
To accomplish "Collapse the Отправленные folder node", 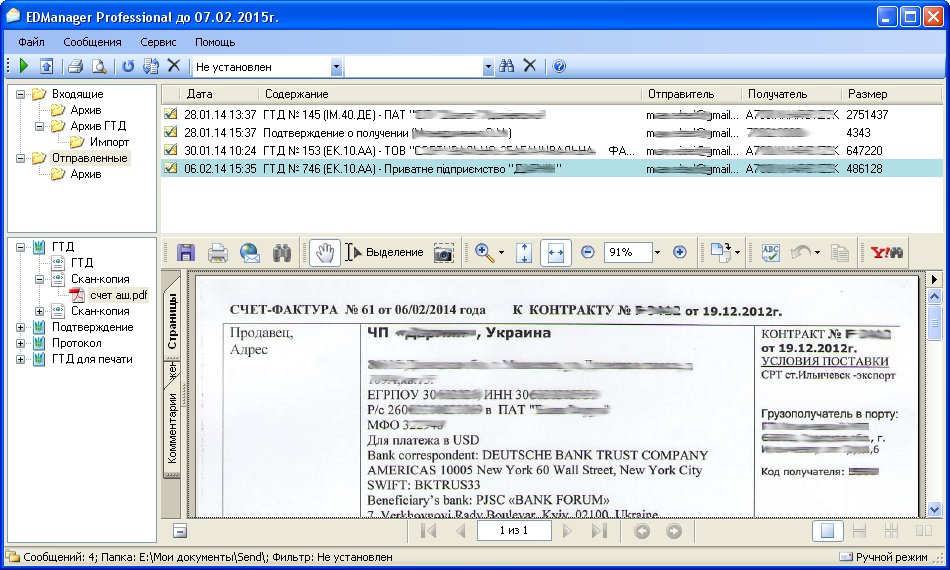I will click(x=21, y=159).
